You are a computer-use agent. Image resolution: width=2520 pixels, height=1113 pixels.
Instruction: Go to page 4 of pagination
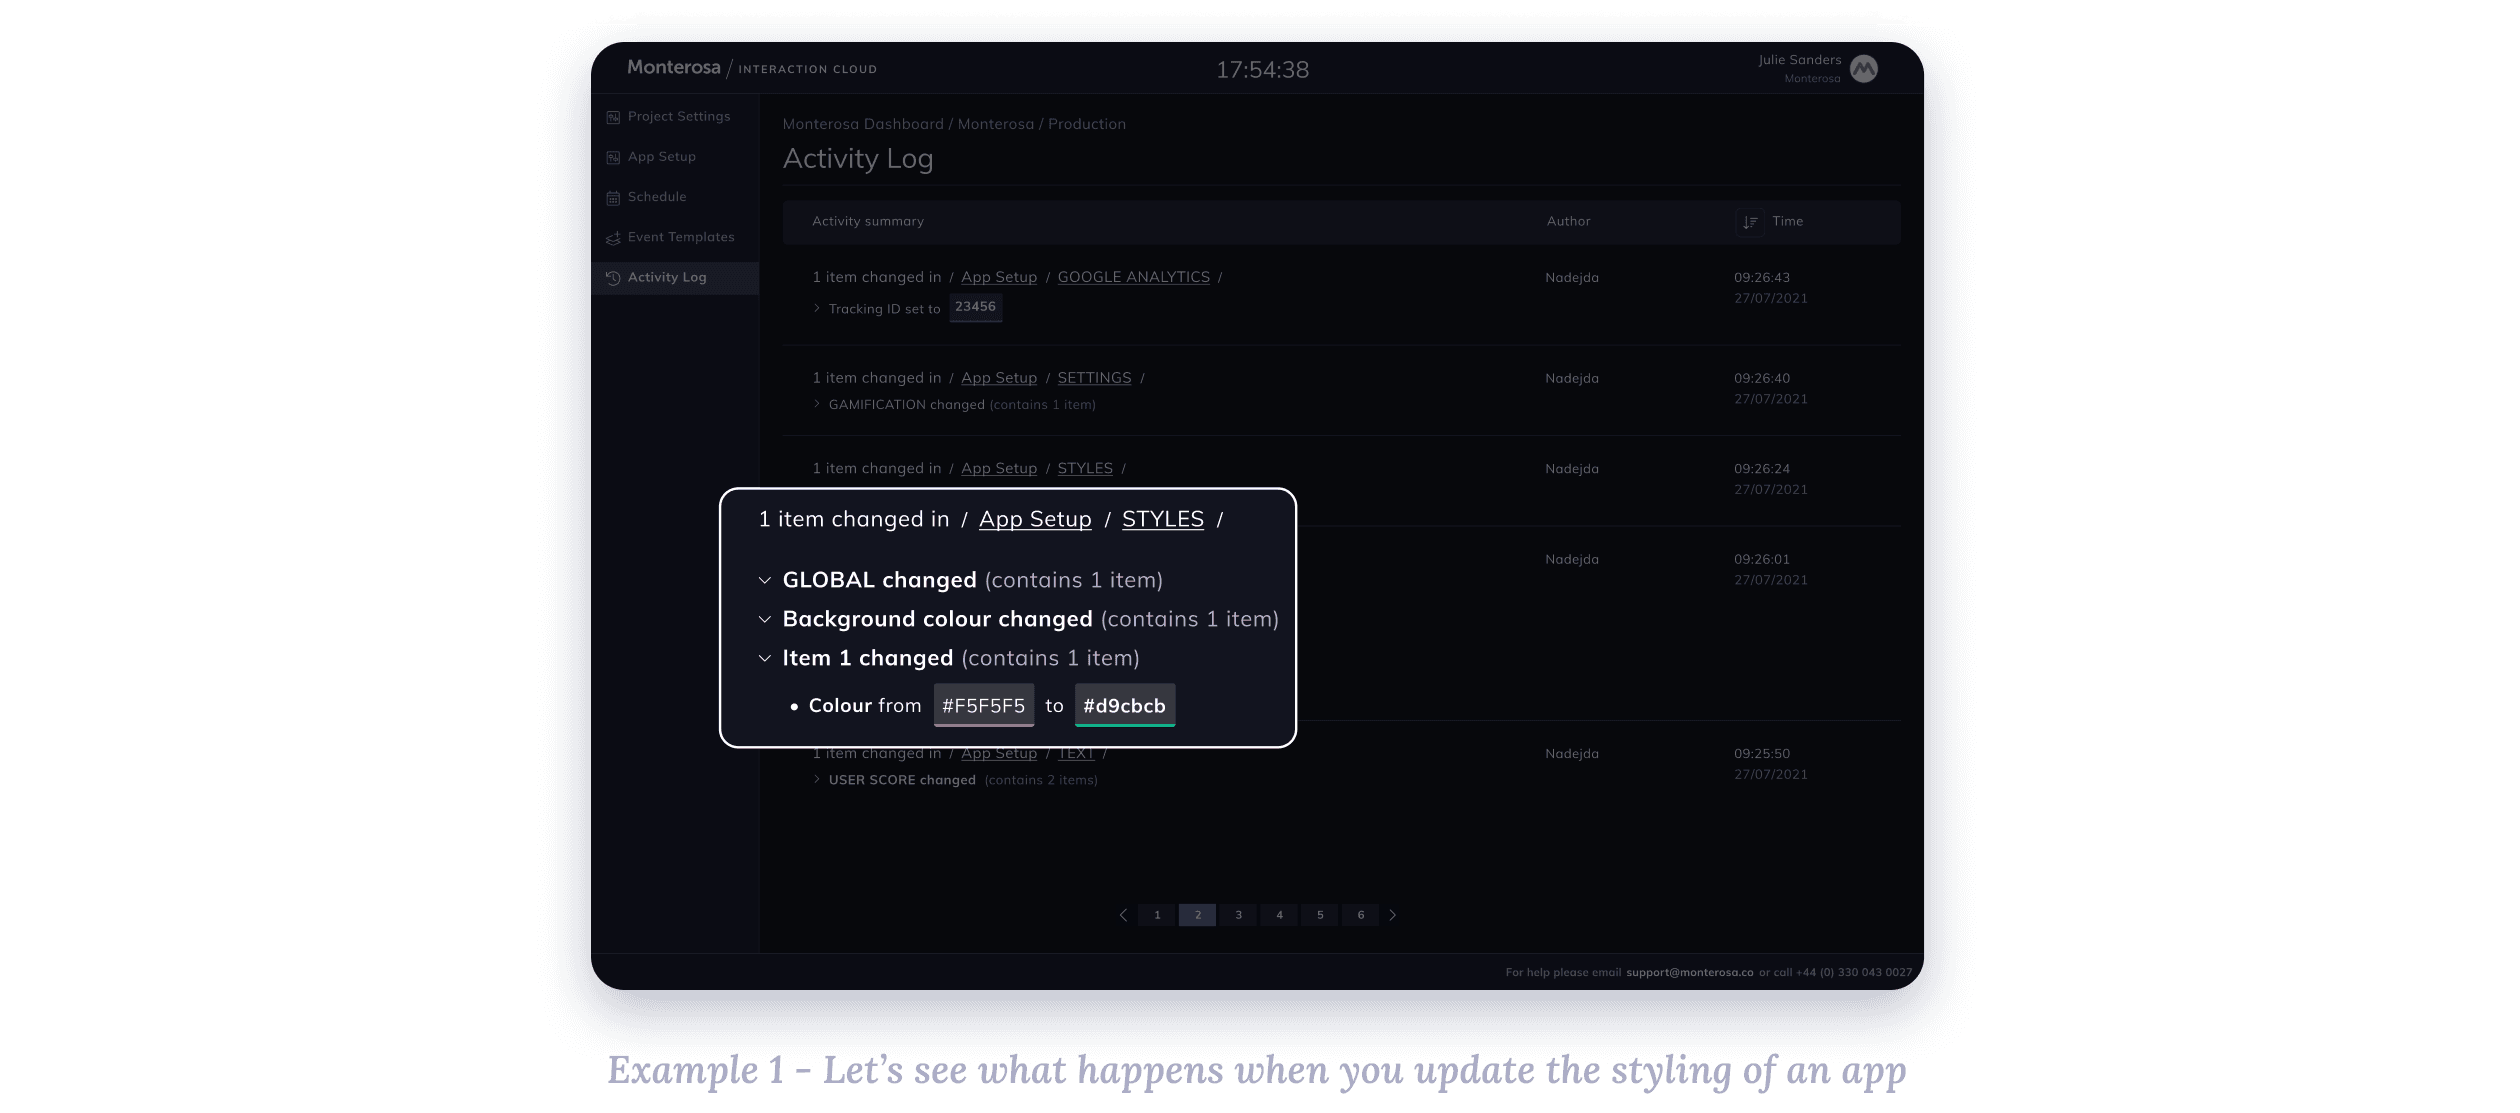(1279, 915)
